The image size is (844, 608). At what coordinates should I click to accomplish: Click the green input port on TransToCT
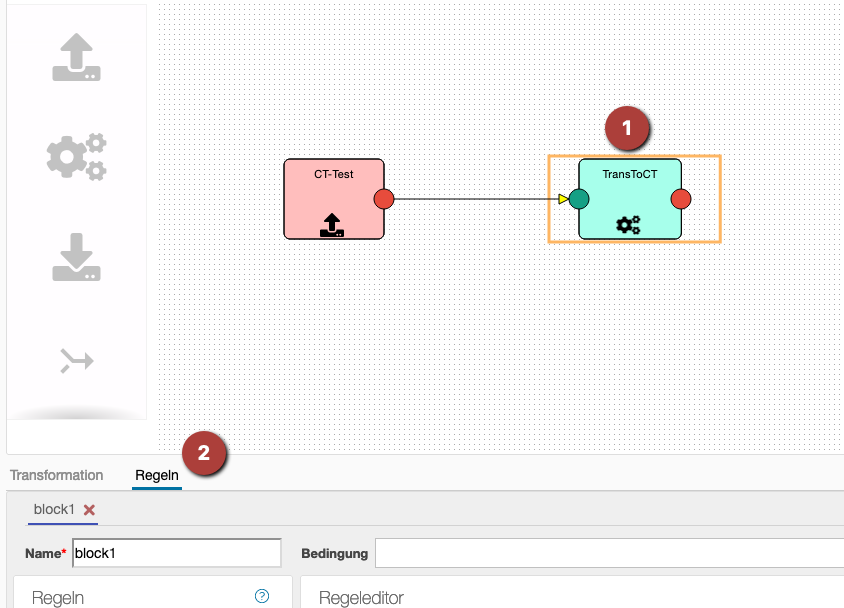579,199
